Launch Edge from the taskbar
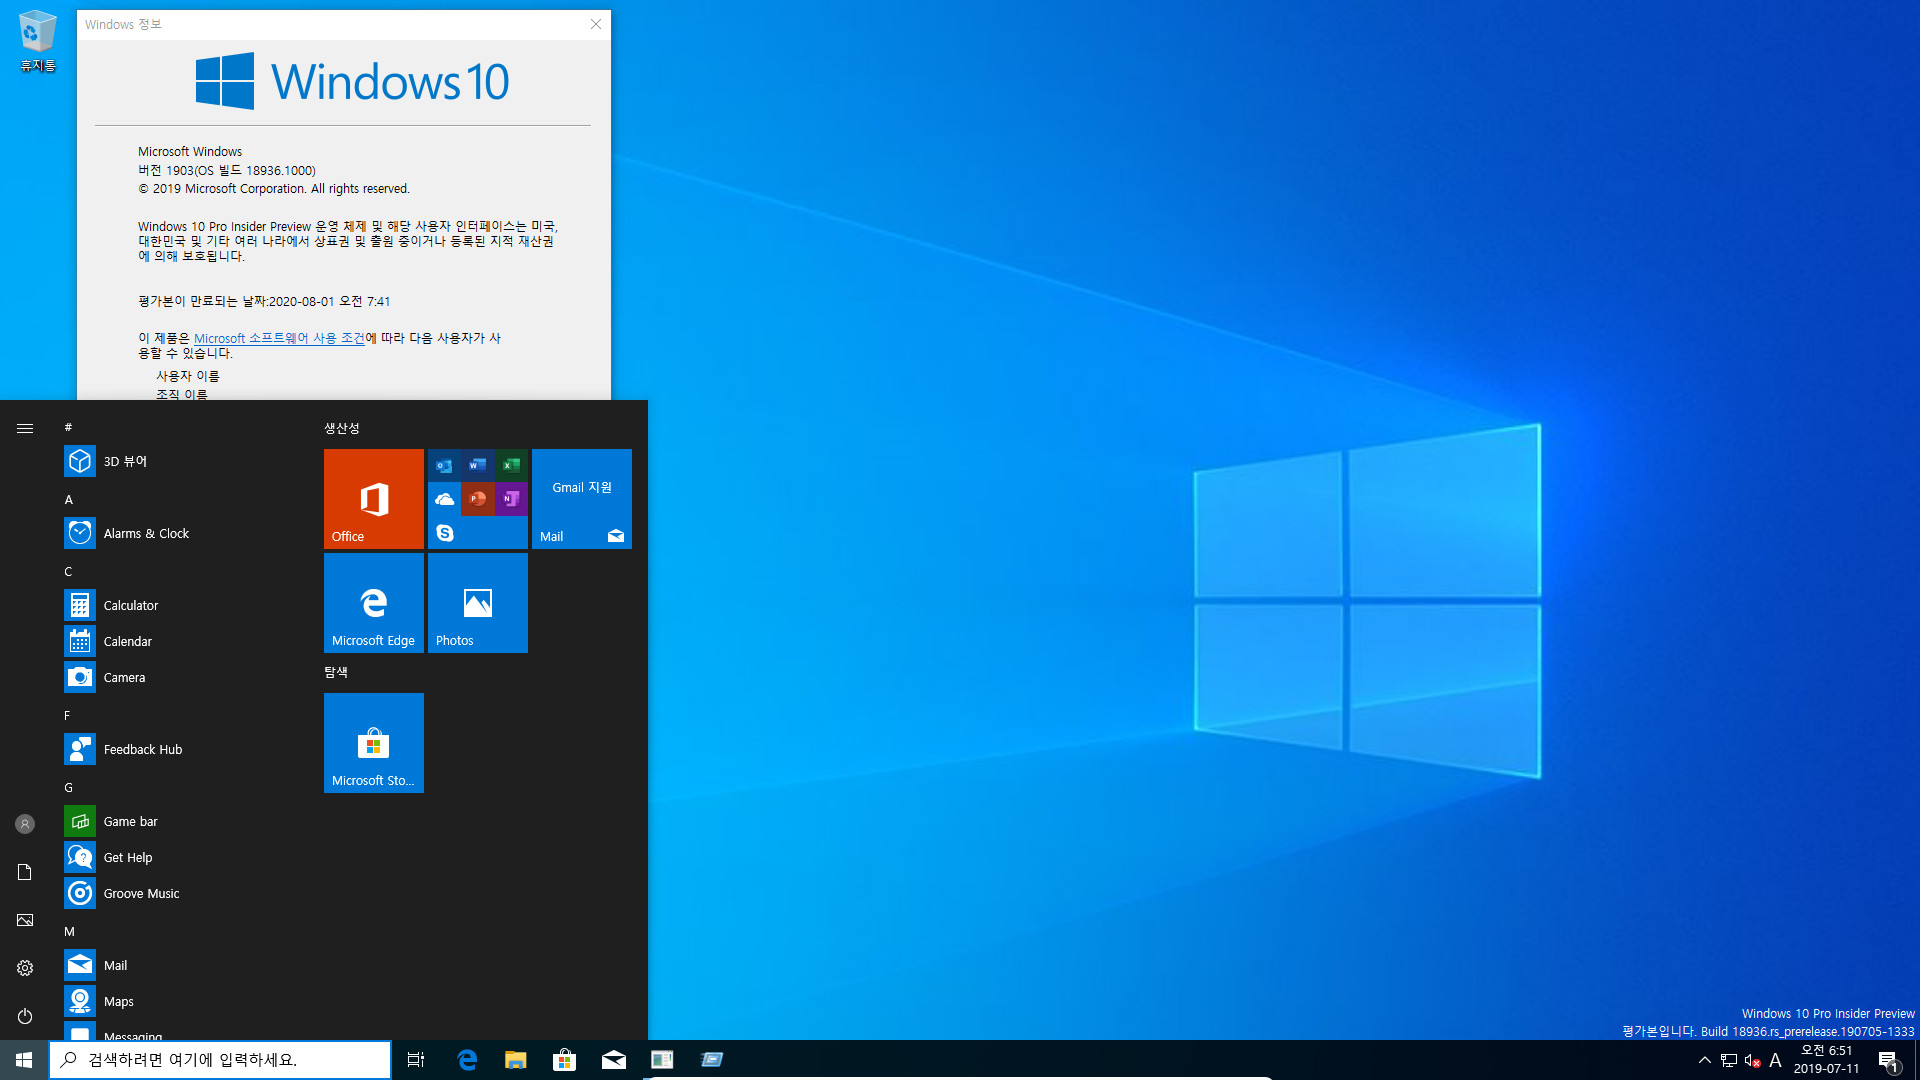This screenshot has width=1920, height=1080. pos(467,1060)
